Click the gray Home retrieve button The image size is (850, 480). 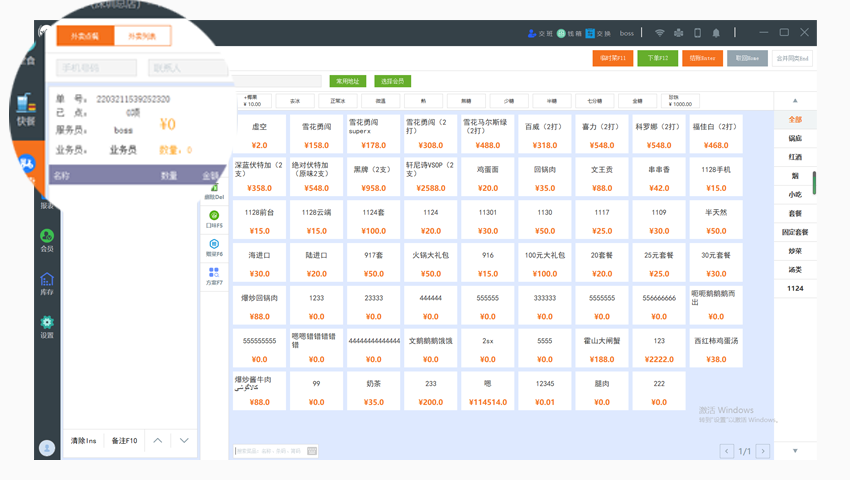coord(747,58)
